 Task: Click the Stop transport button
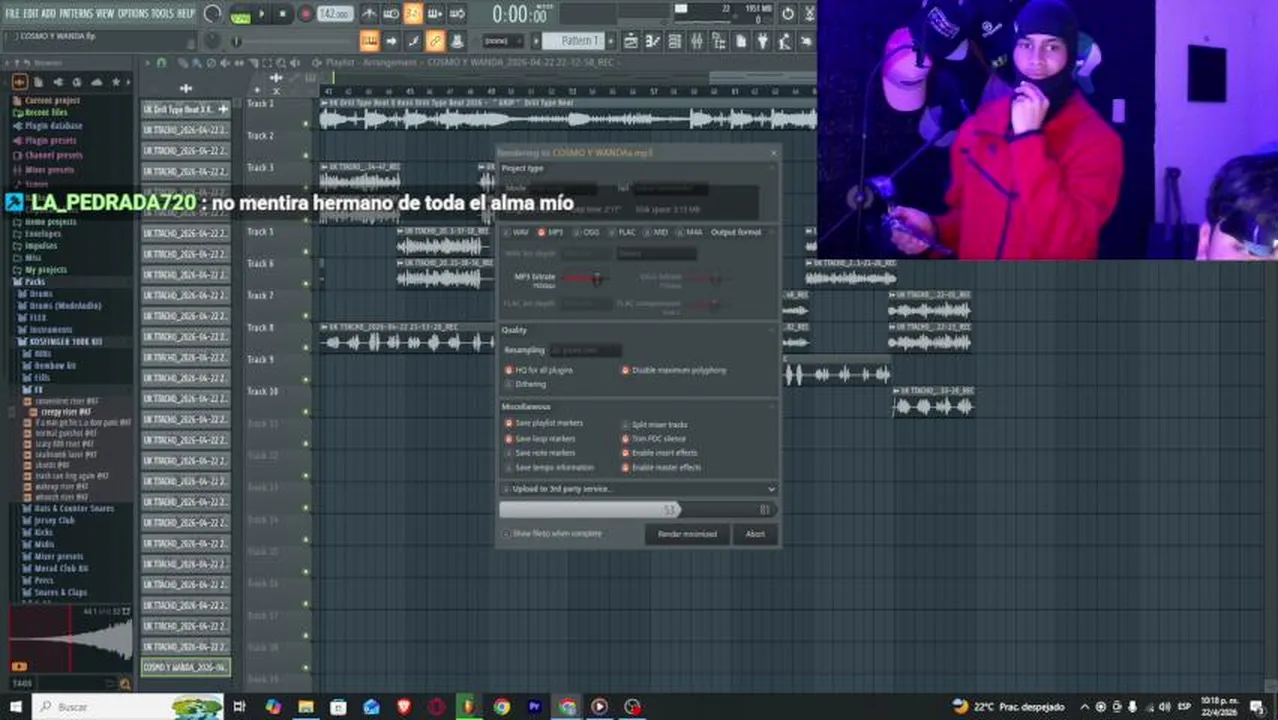[283, 14]
